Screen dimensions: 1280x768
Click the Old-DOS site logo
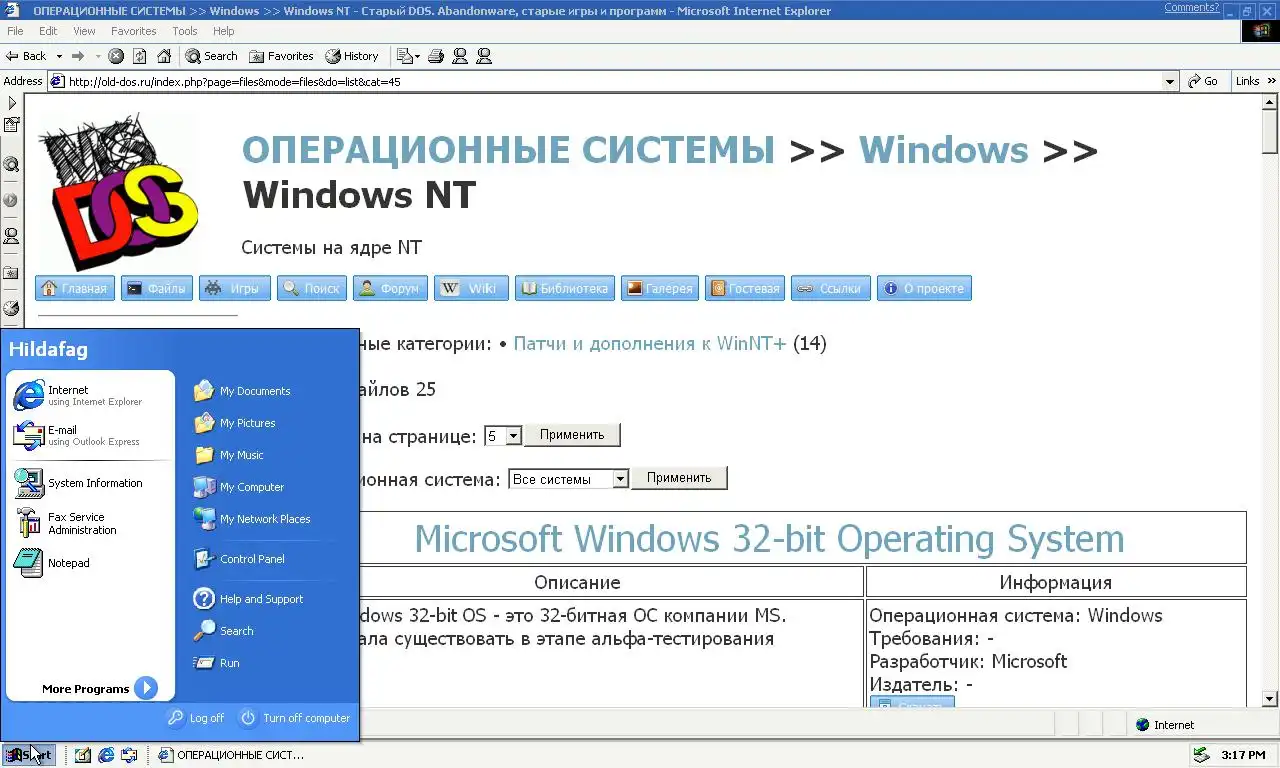tap(118, 190)
